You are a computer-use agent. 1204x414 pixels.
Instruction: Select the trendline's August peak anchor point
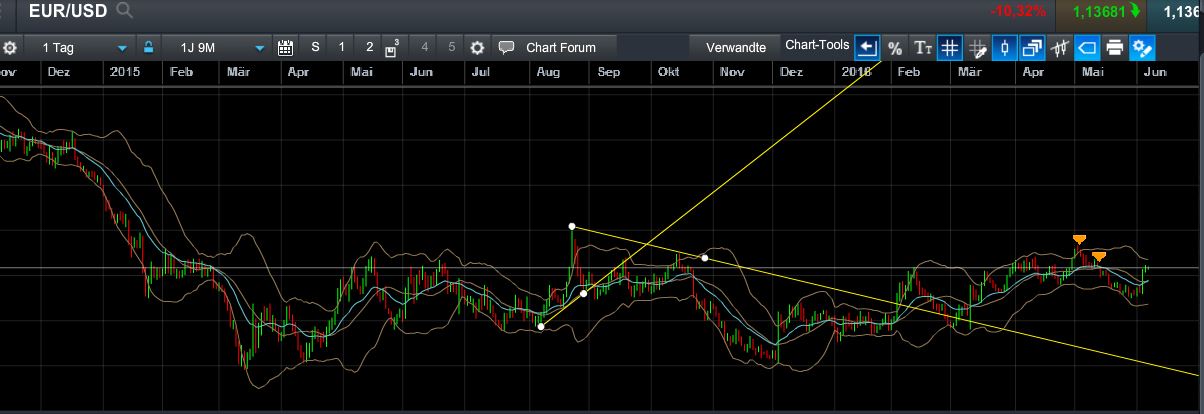[572, 226]
